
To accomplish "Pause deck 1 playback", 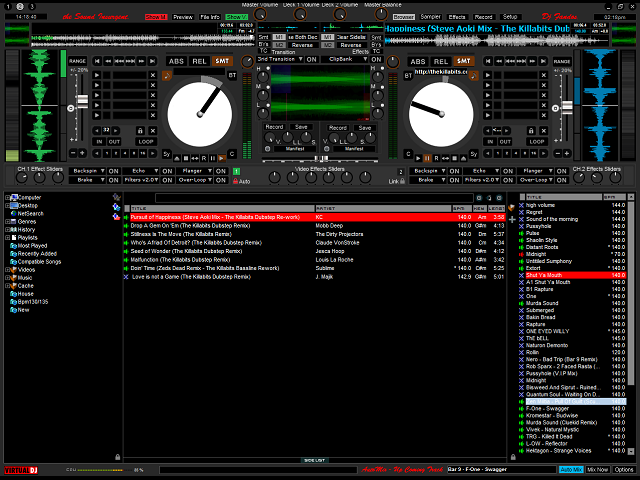I will 213,158.
